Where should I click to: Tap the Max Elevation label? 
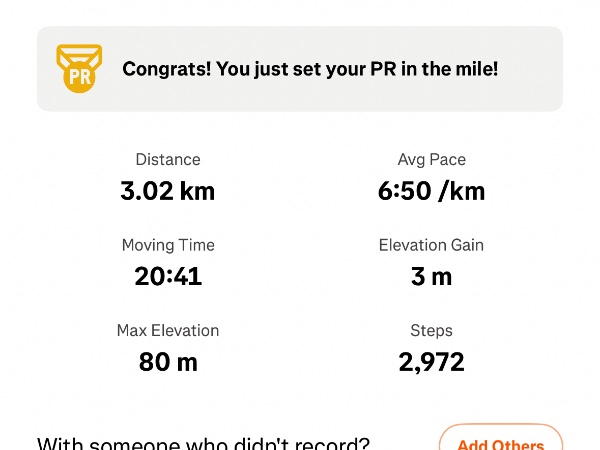click(x=168, y=330)
